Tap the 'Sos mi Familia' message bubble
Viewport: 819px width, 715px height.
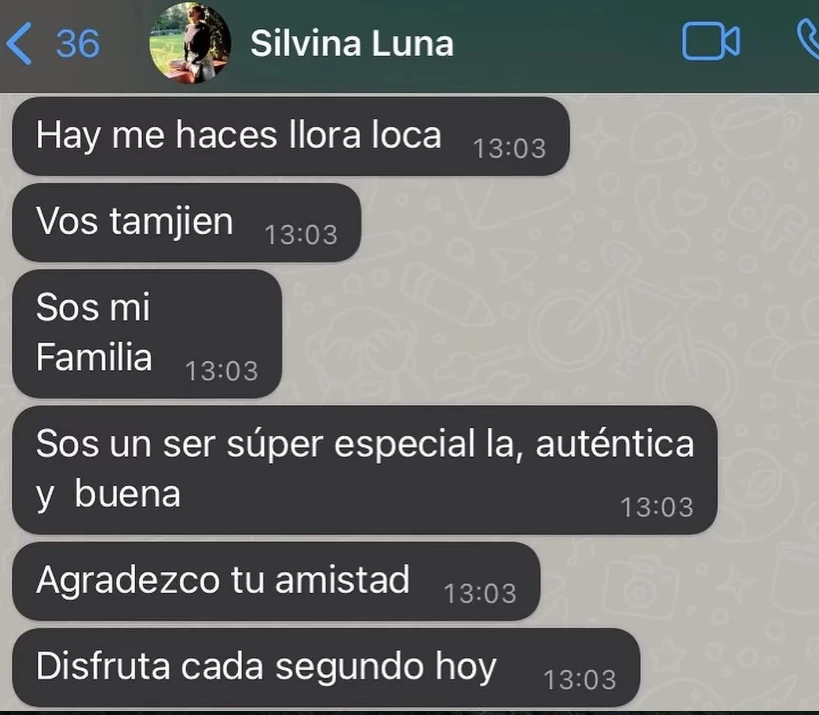point(147,333)
